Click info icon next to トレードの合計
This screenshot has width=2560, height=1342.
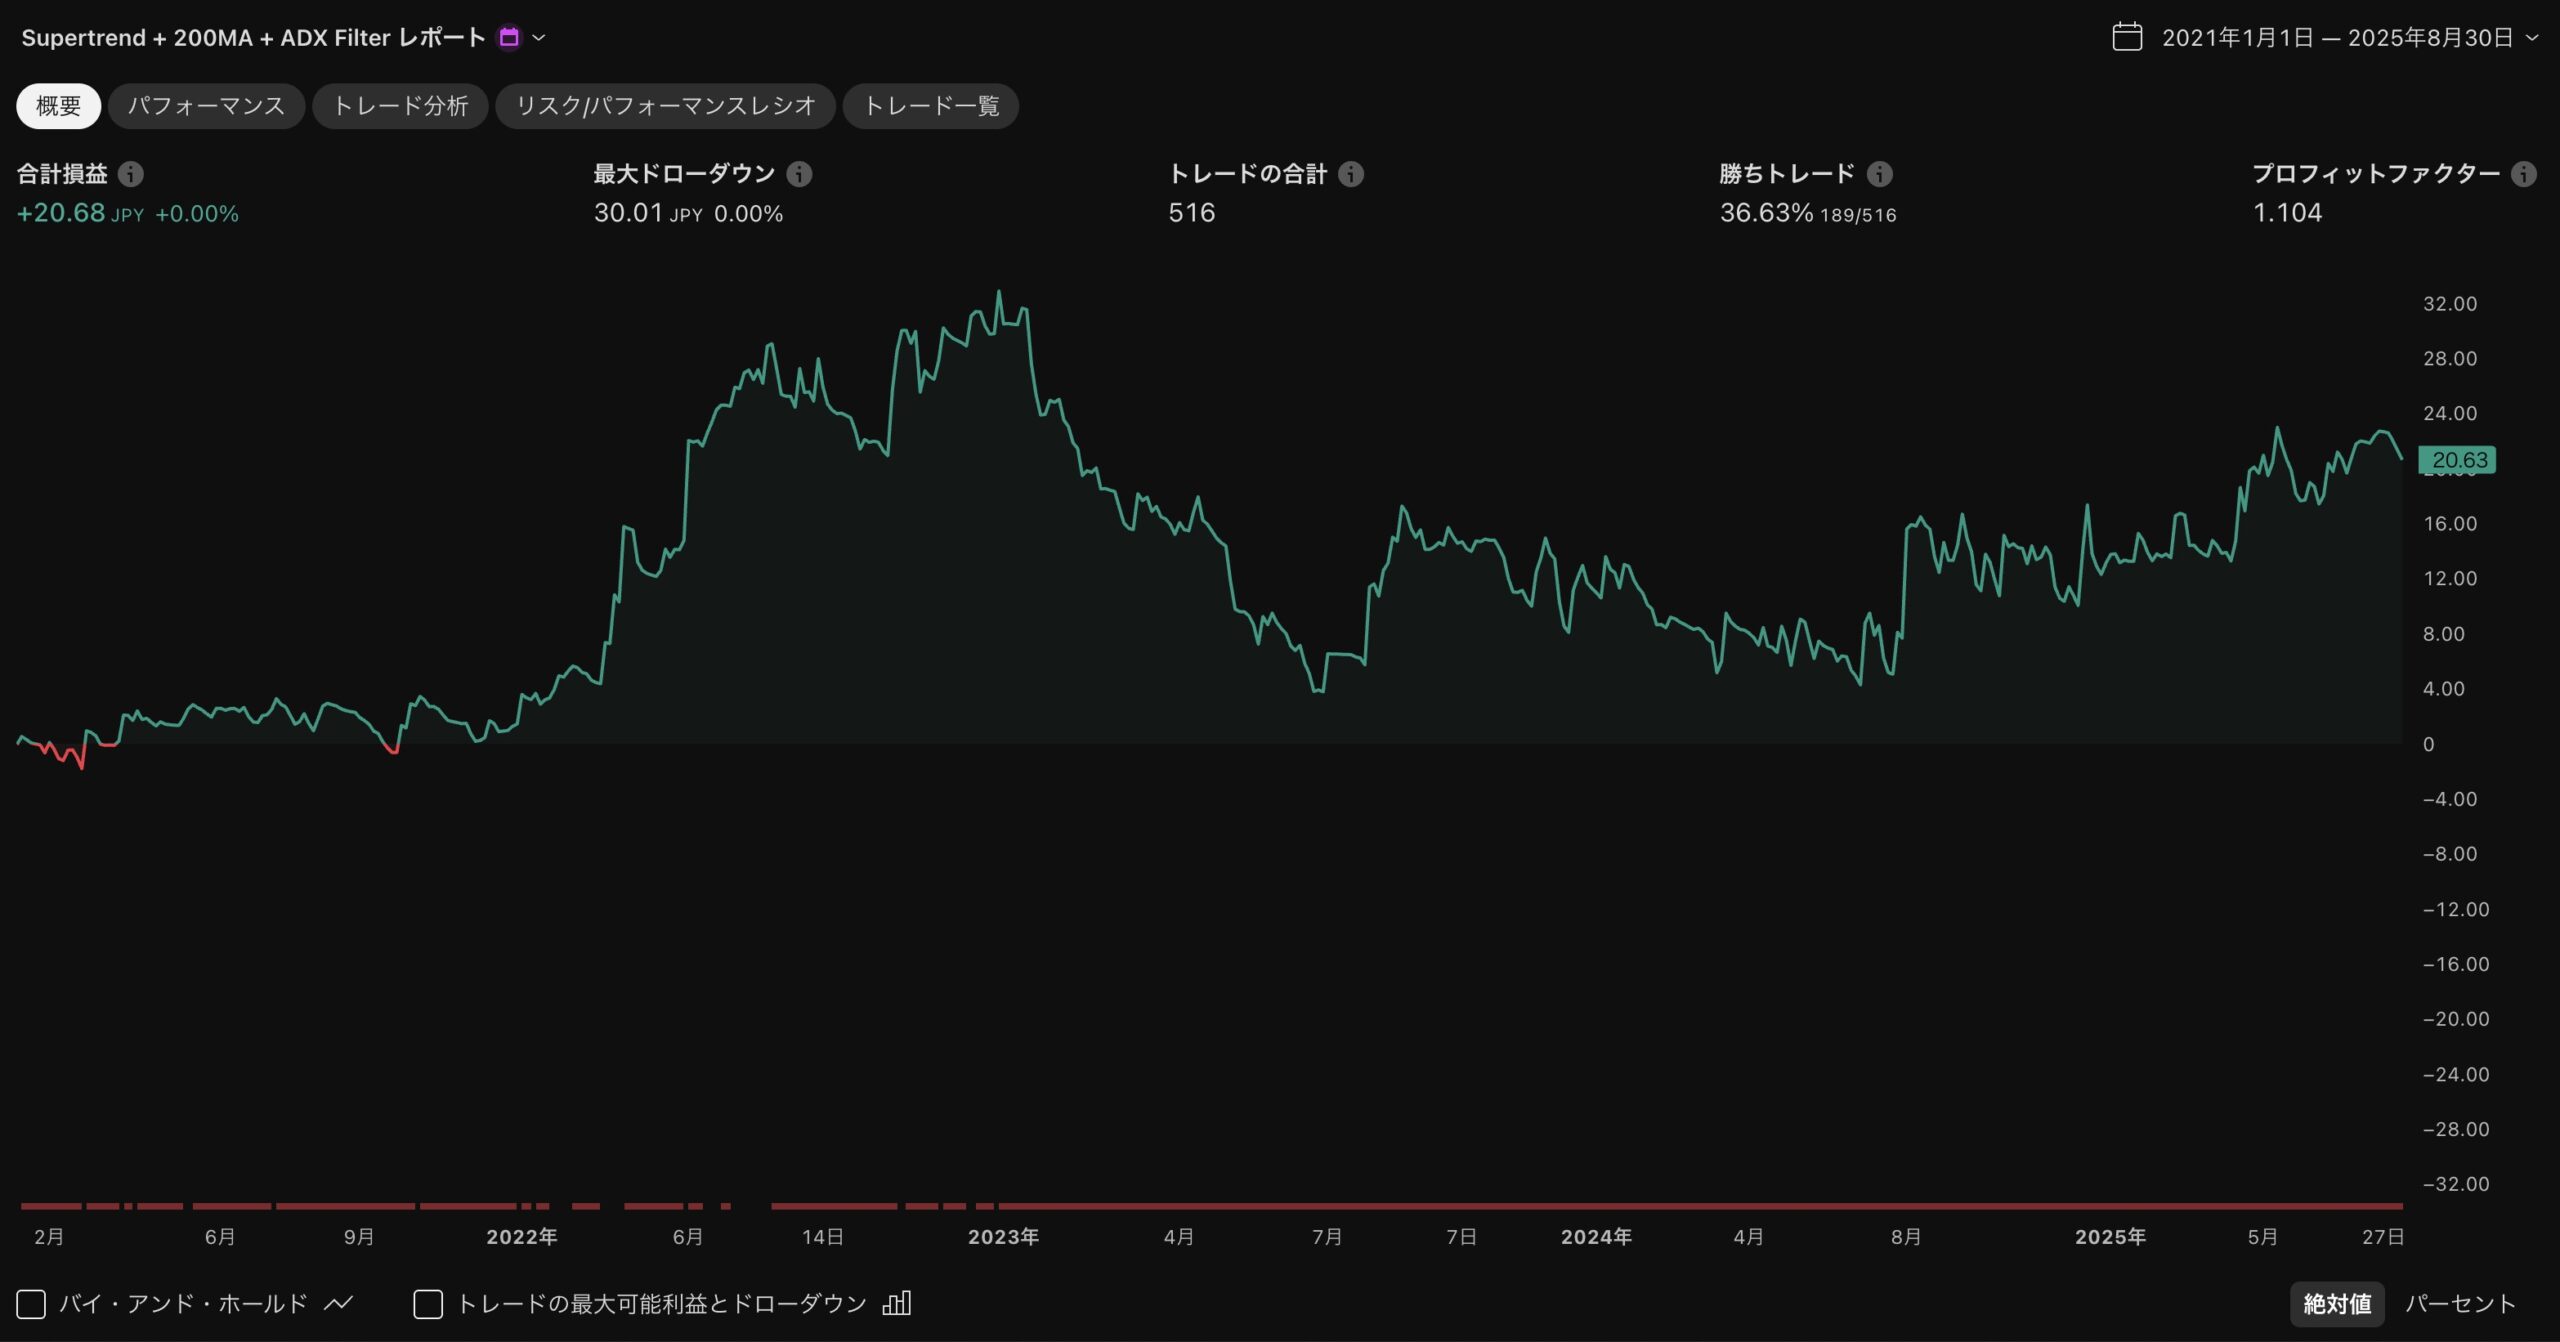click(x=1351, y=174)
